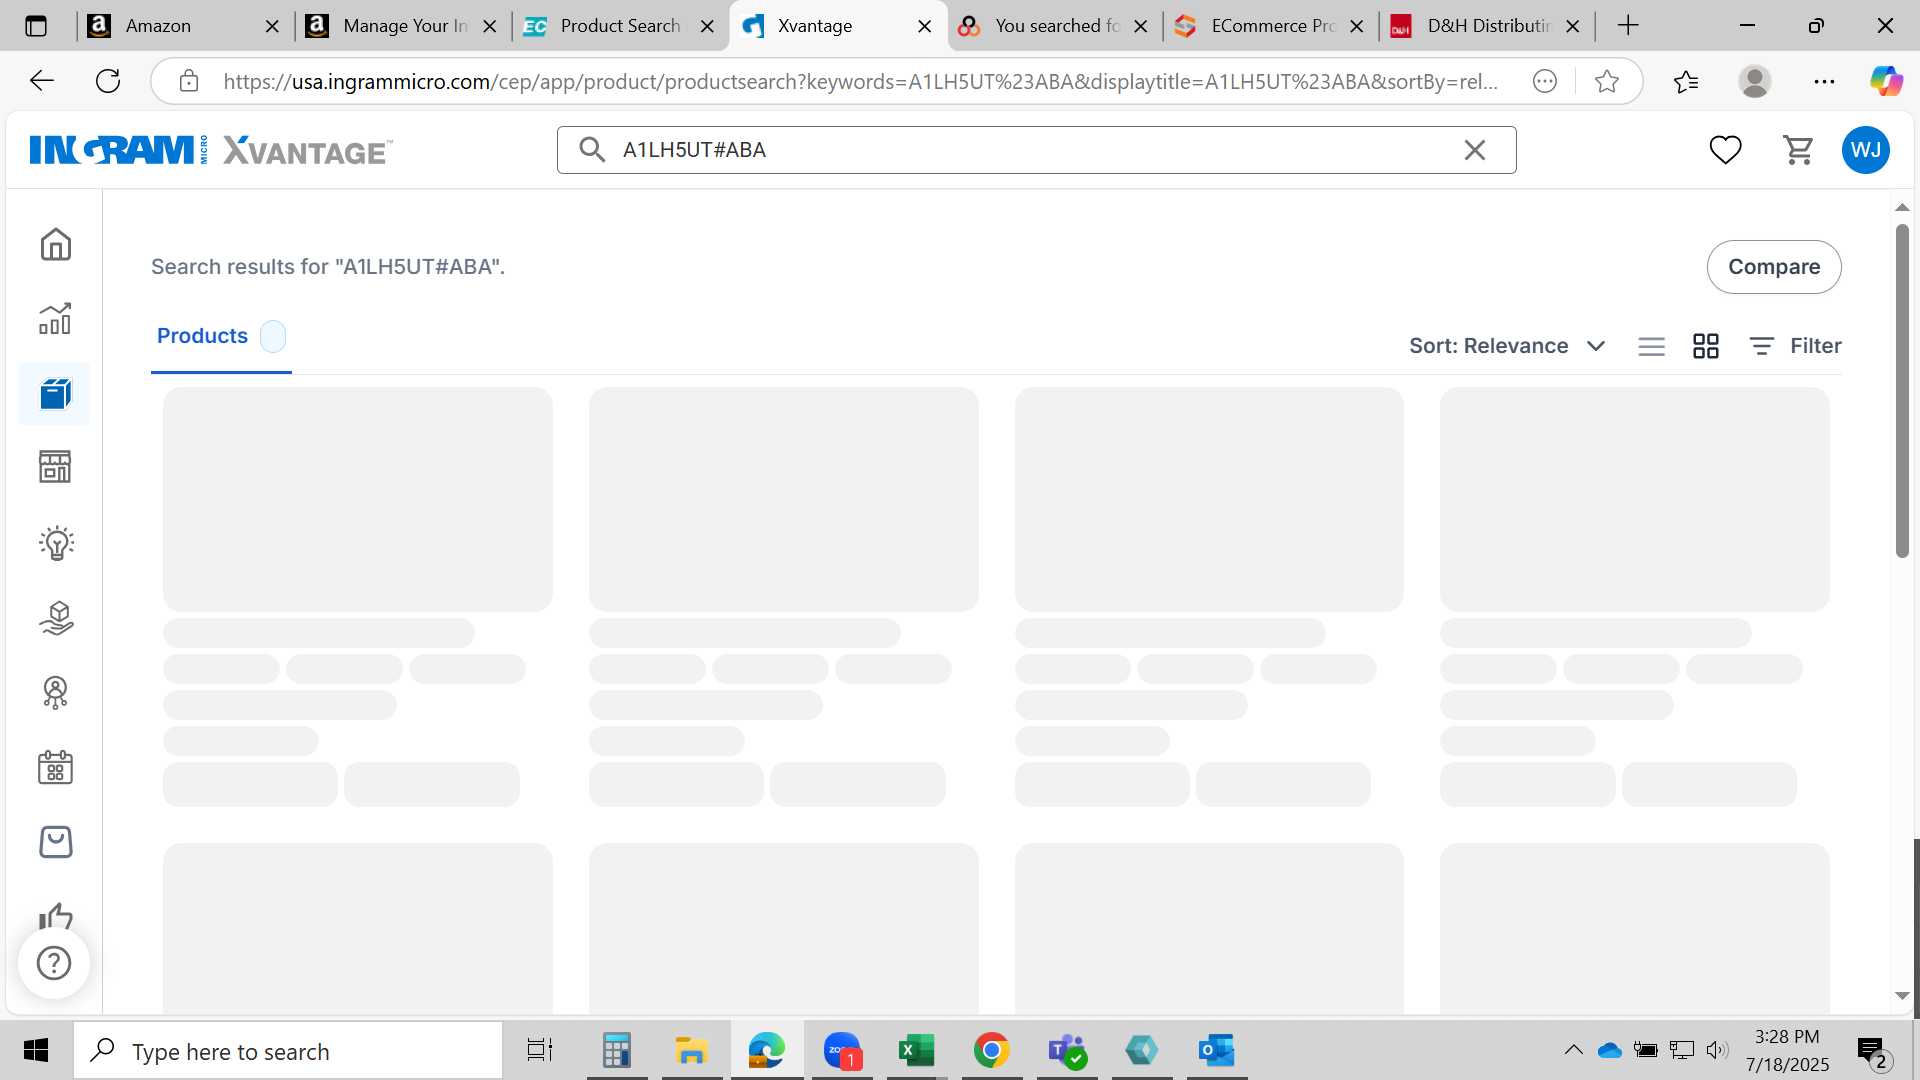Open the notification center icon
Viewport: 1920px width, 1080px height.
pos(1872,1051)
